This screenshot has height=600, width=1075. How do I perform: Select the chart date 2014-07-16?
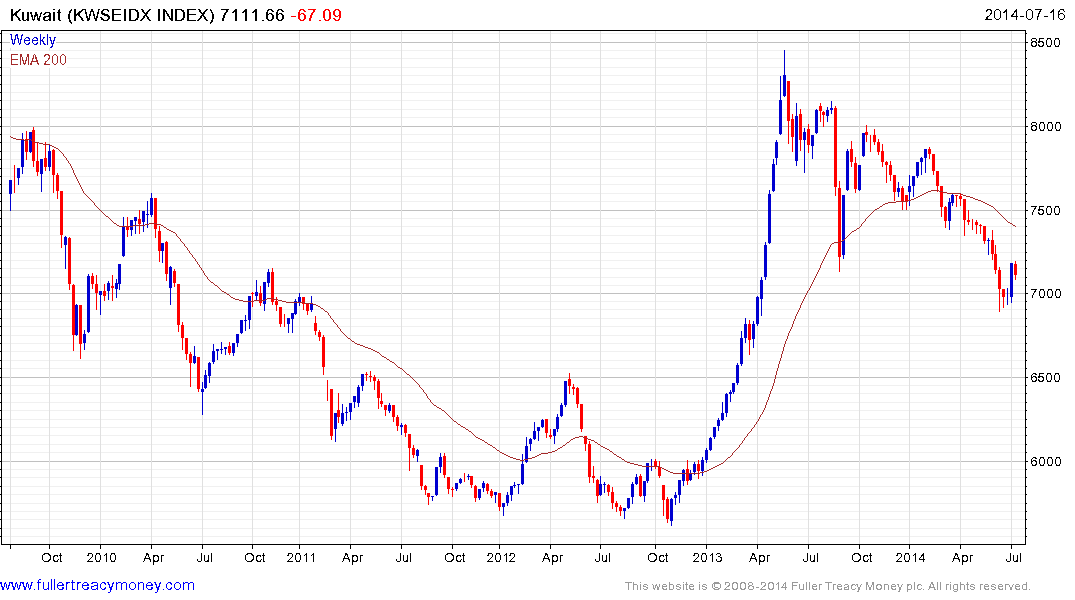click(1025, 15)
